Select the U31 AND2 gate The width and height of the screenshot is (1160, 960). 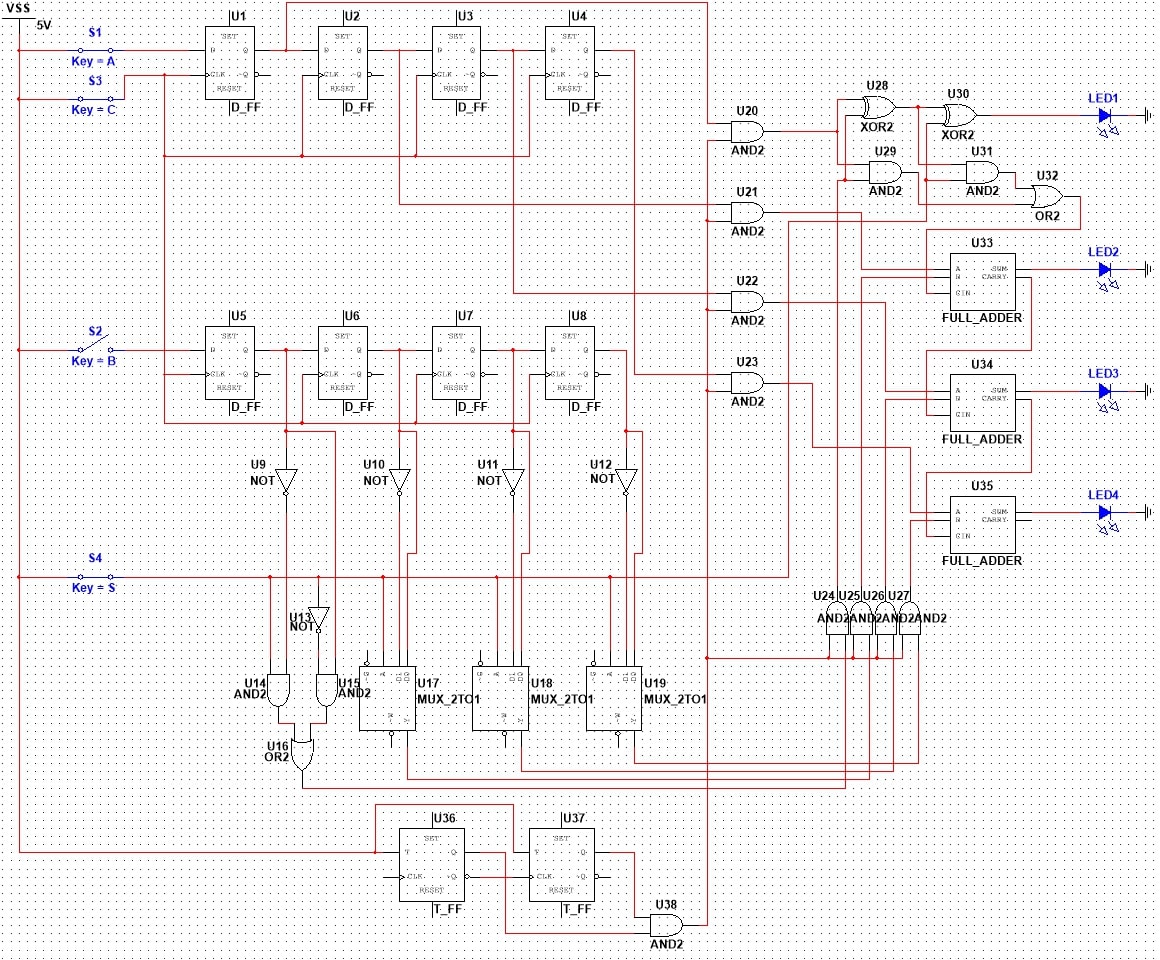(x=982, y=172)
